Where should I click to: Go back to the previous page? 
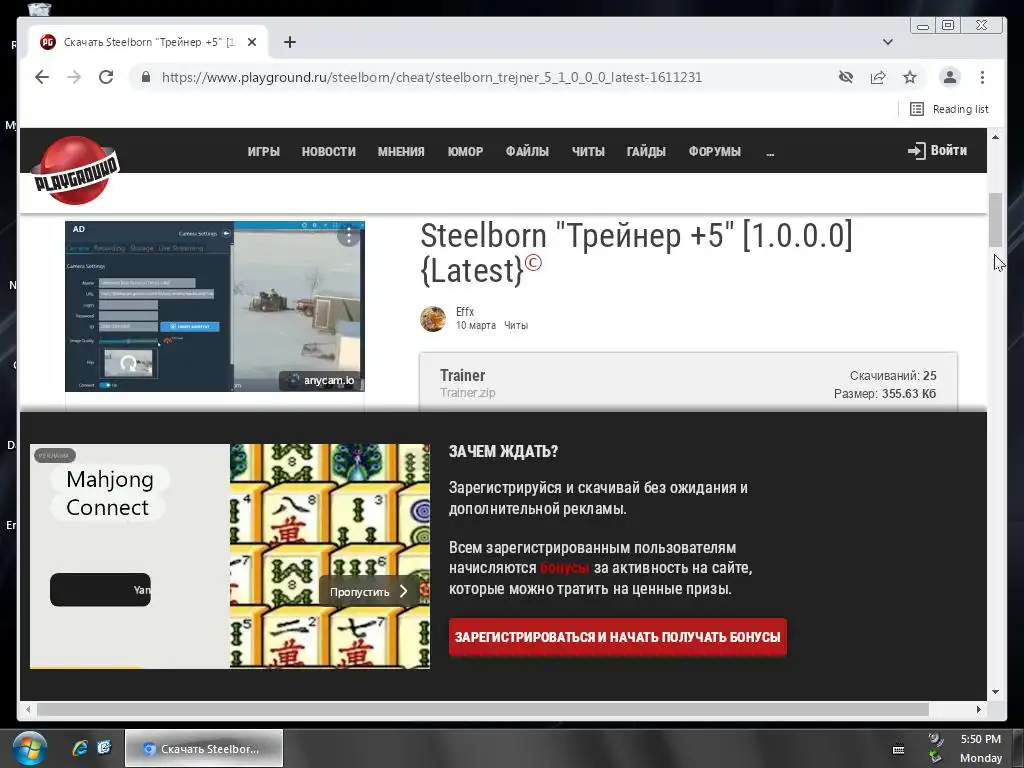click(x=42, y=77)
